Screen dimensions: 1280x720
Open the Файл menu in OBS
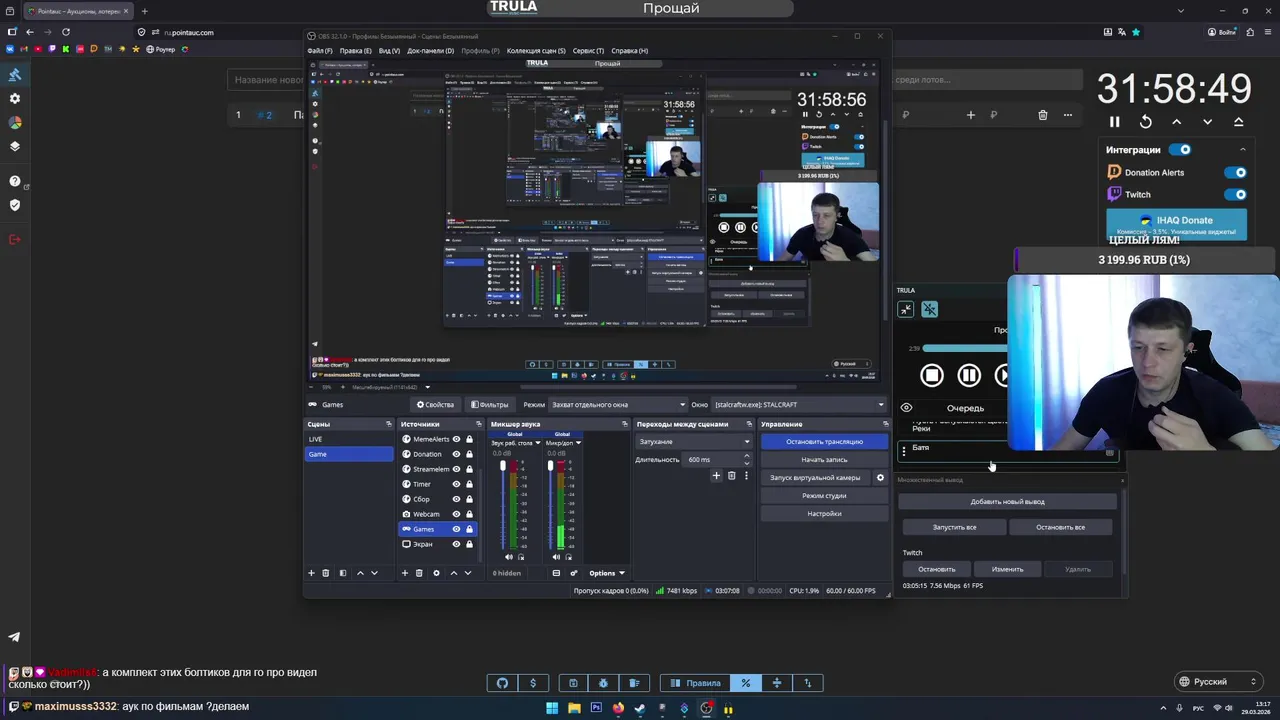320,50
